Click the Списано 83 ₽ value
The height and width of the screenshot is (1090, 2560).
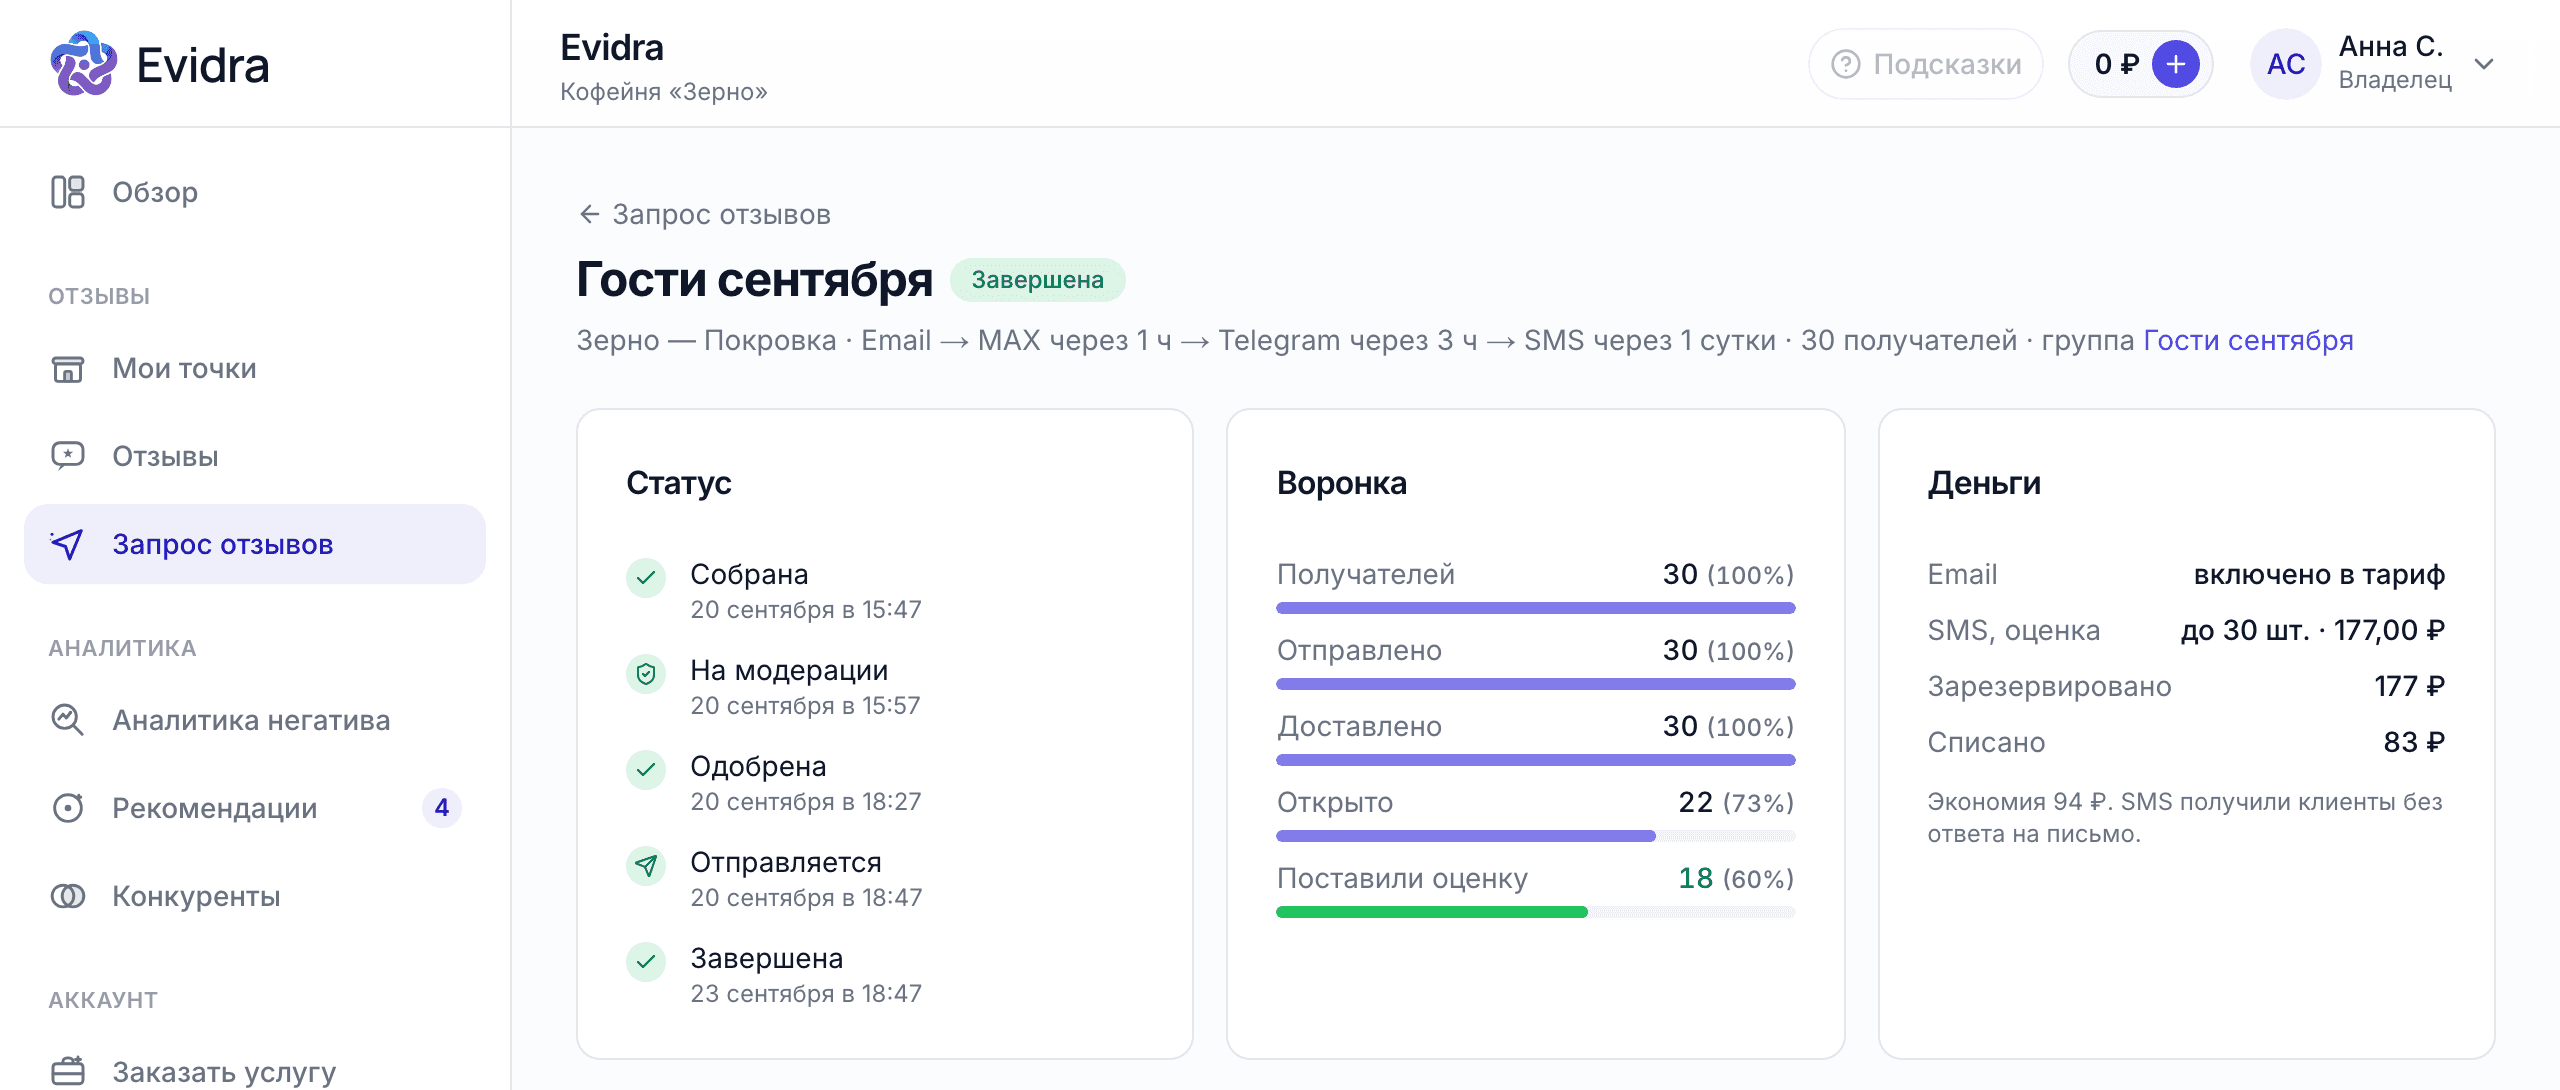point(2414,743)
